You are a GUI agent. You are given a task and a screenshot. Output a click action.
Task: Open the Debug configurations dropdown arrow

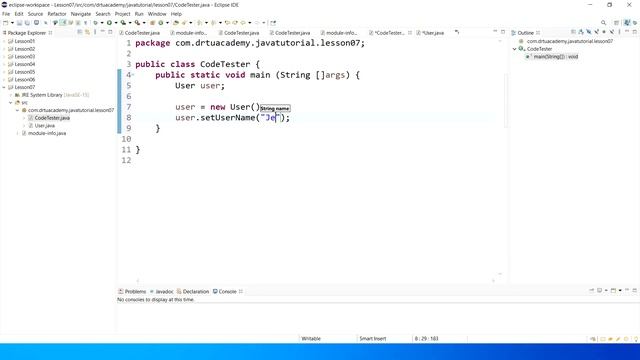tap(102, 23)
